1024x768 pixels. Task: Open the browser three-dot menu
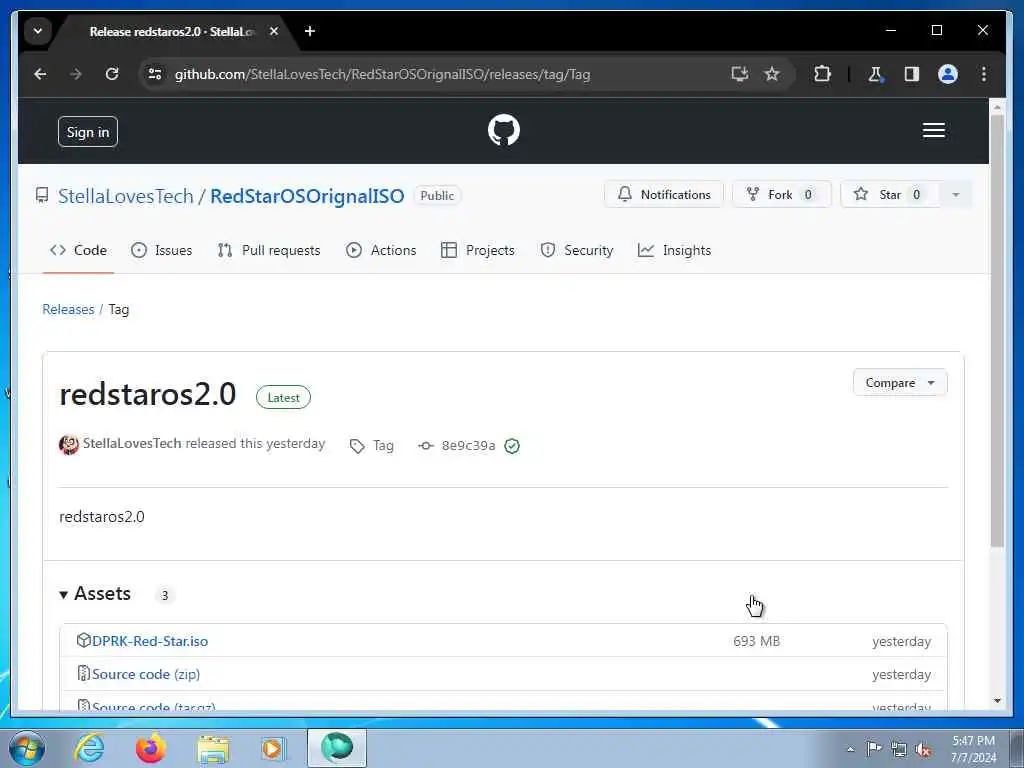[x=984, y=74]
